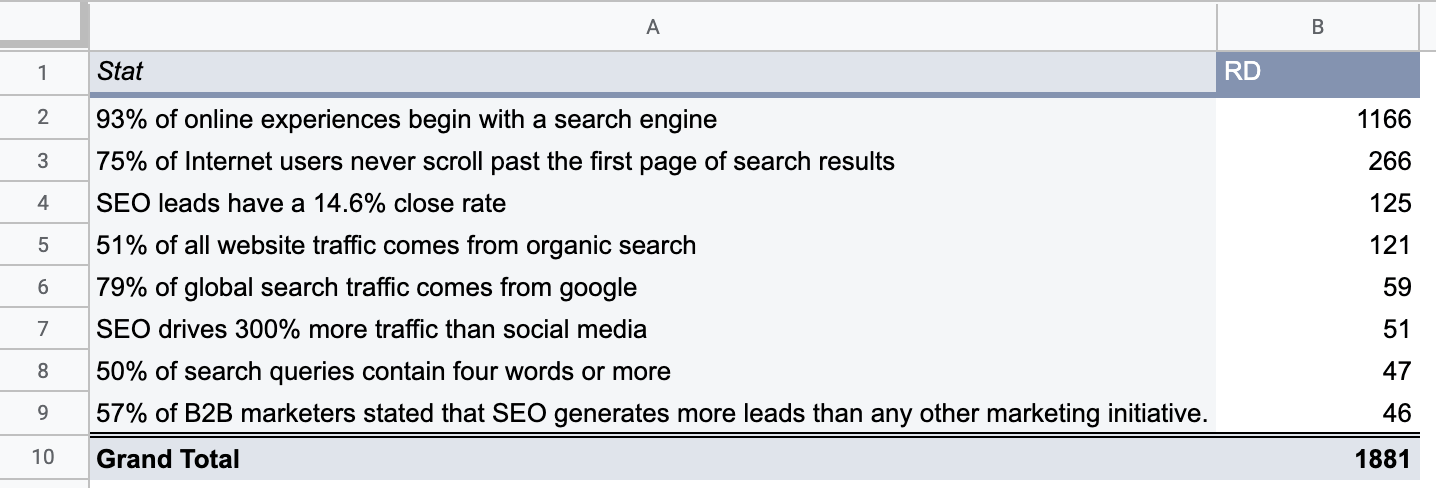Click the RD value 1166
The height and width of the screenshot is (488, 1436).
pyautogui.click(x=1383, y=120)
